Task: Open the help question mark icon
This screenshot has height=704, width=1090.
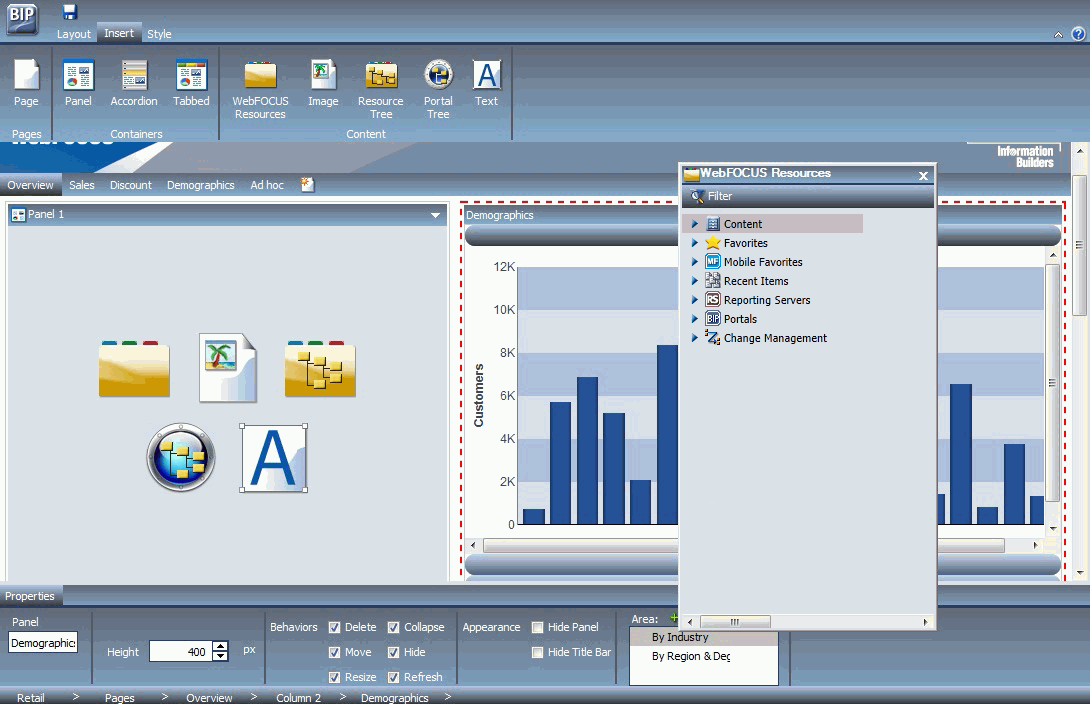Action: pos(1078,33)
